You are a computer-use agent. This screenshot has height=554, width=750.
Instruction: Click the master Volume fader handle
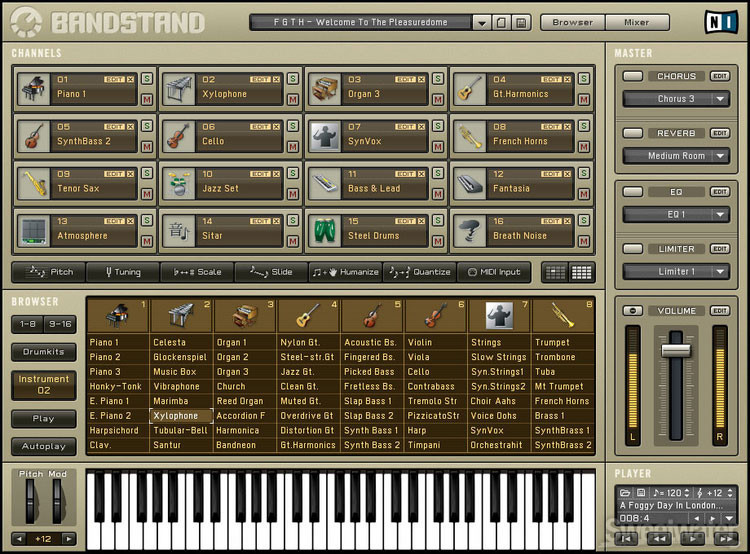coord(676,351)
